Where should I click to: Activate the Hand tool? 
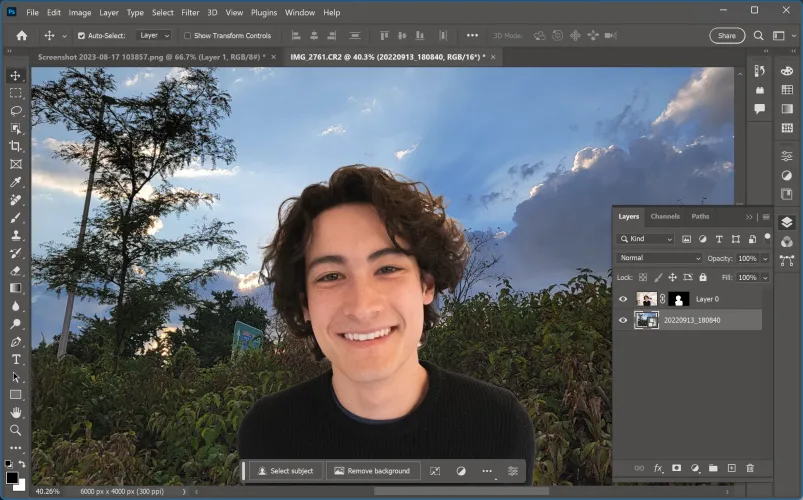(16, 412)
